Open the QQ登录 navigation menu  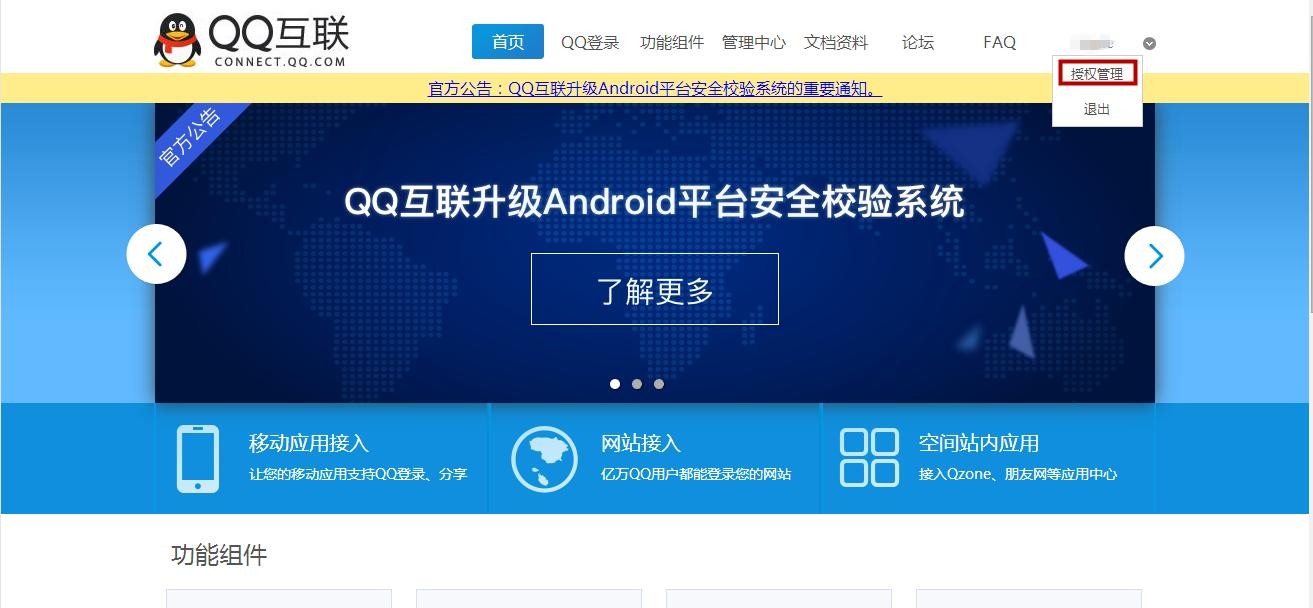tap(590, 42)
